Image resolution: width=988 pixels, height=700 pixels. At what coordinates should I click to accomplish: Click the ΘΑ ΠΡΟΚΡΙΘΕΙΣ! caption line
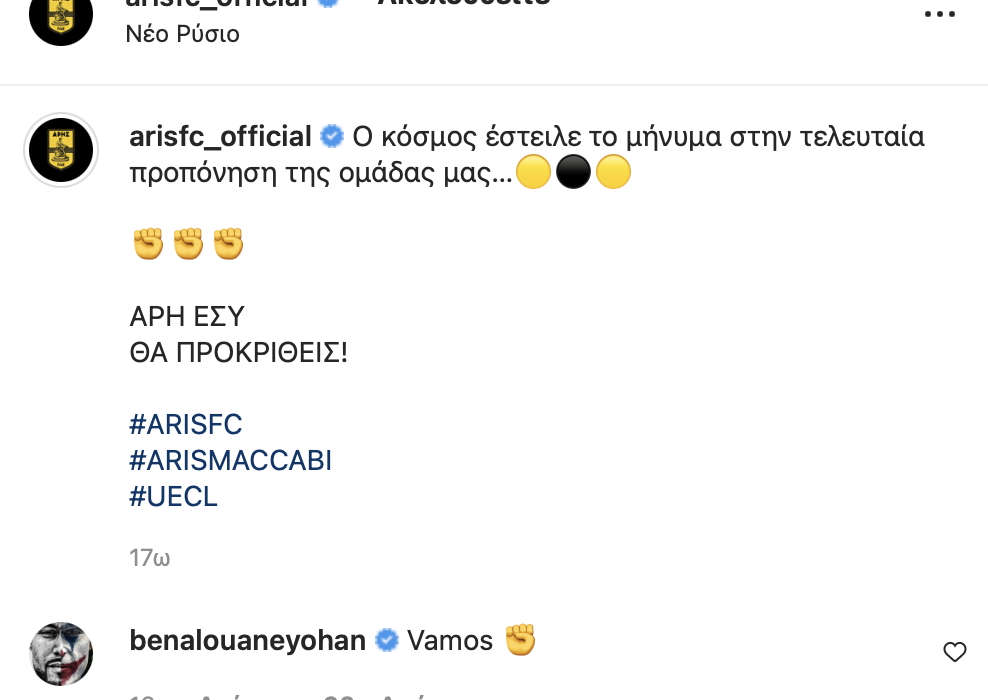point(238,352)
